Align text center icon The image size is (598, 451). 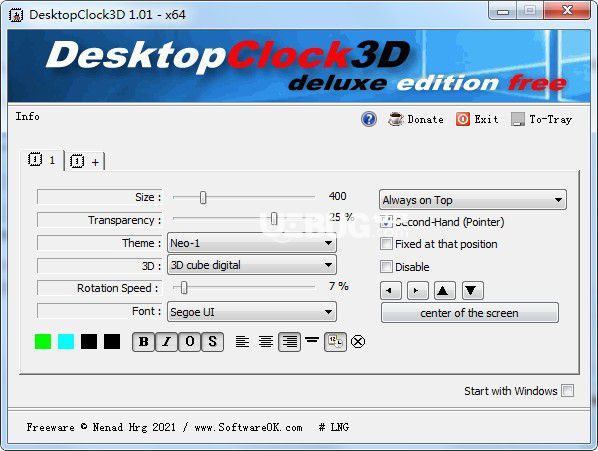tap(265, 341)
